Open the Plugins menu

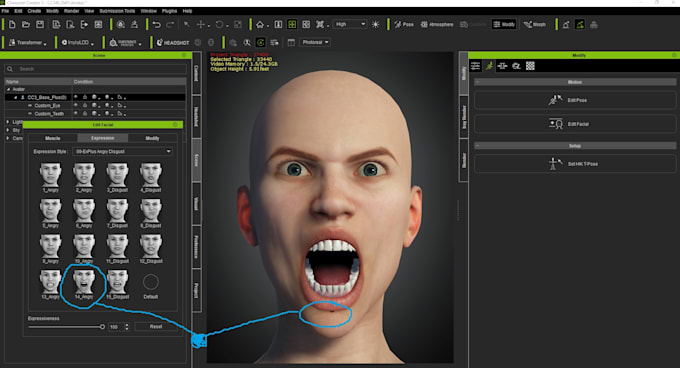[169, 11]
